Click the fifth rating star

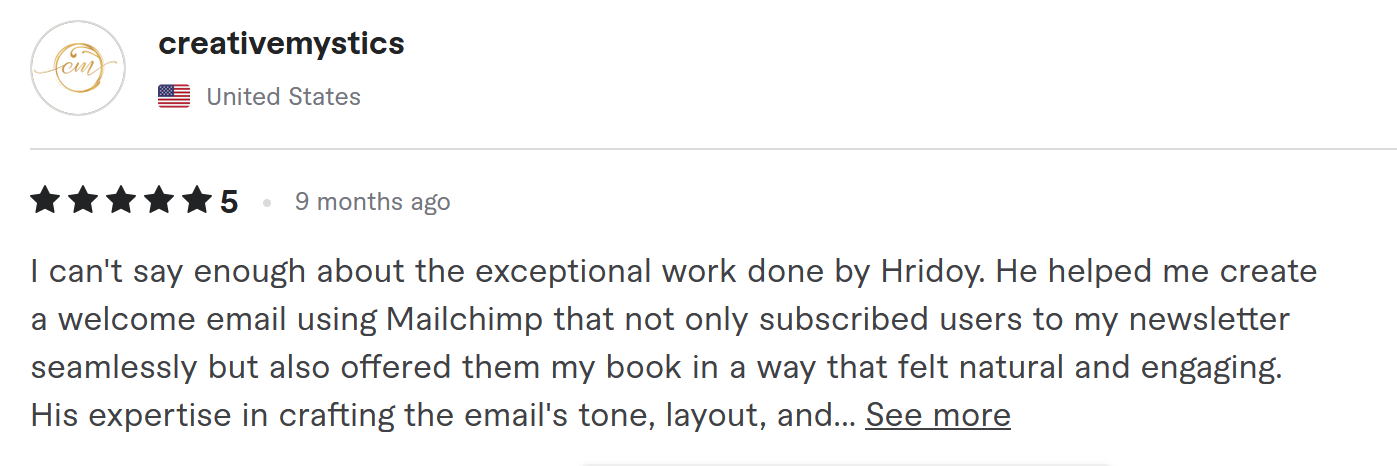(x=197, y=201)
